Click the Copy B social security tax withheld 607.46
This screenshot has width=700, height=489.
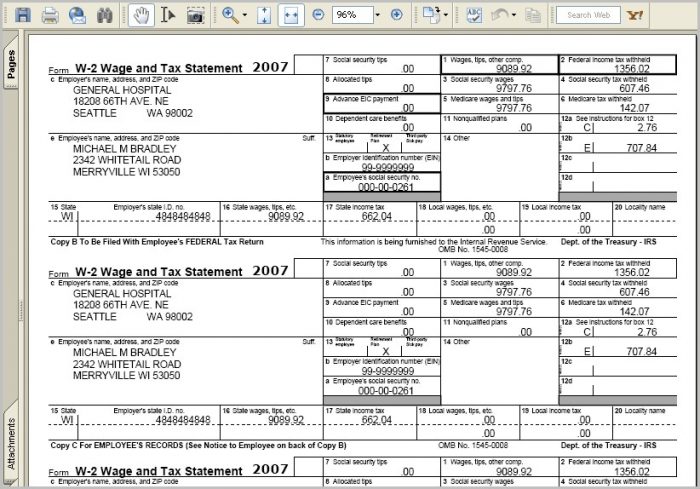[634, 88]
